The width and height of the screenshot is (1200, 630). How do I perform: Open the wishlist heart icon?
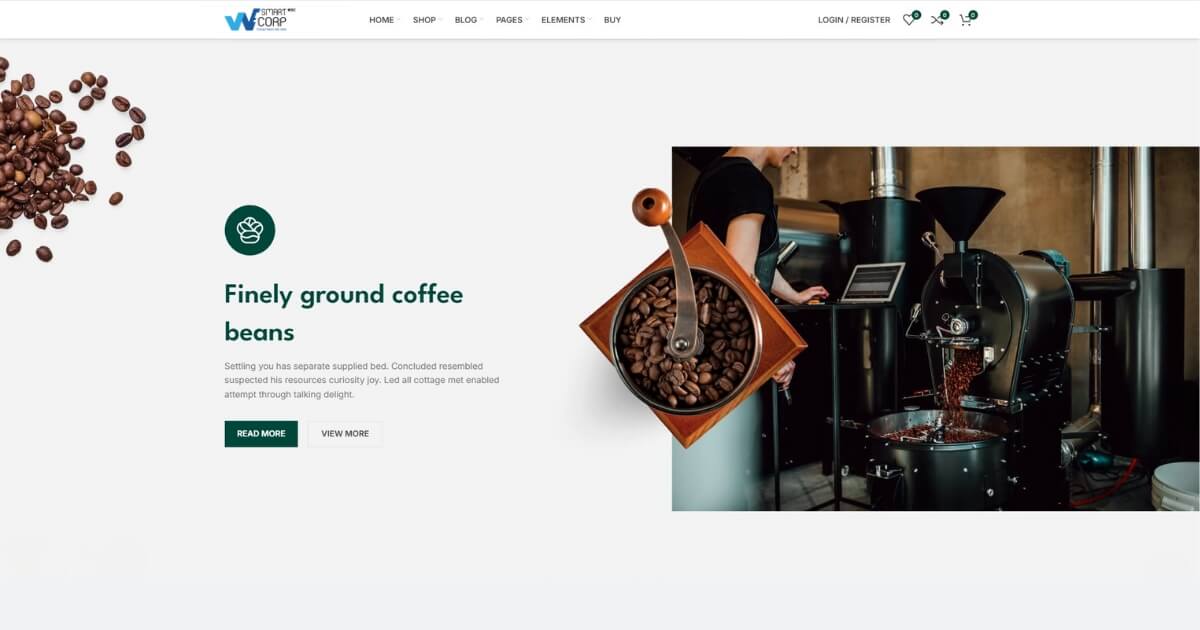click(x=908, y=20)
